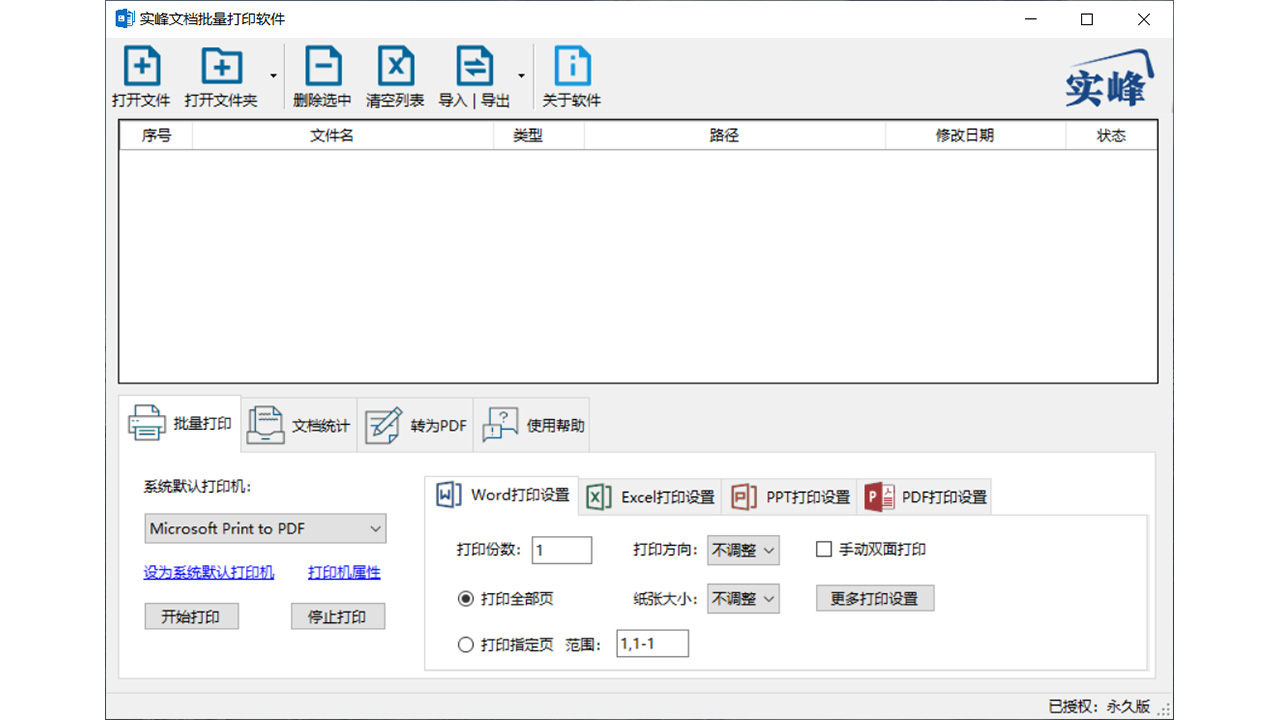
Task: Click the 打印机属性 printer properties link
Action: click(343, 572)
